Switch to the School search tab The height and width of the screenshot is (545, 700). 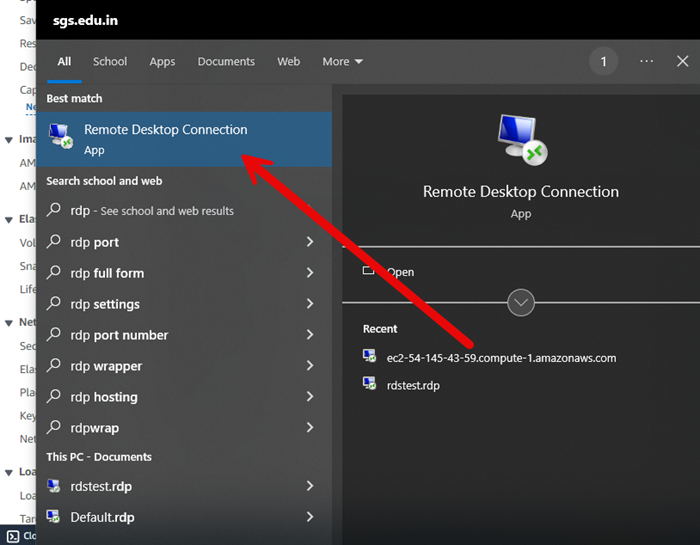point(110,62)
